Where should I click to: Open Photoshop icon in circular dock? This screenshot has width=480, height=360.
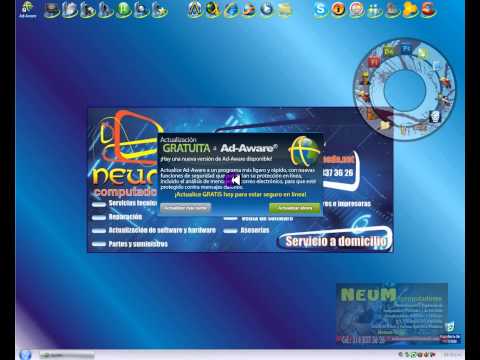406,49
